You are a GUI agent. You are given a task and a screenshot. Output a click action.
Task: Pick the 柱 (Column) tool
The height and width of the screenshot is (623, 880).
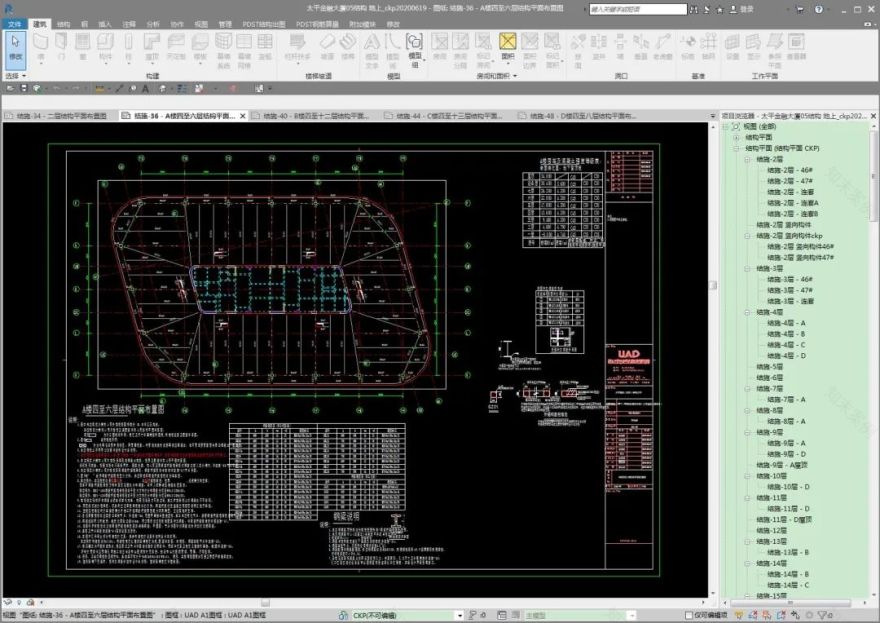129,46
